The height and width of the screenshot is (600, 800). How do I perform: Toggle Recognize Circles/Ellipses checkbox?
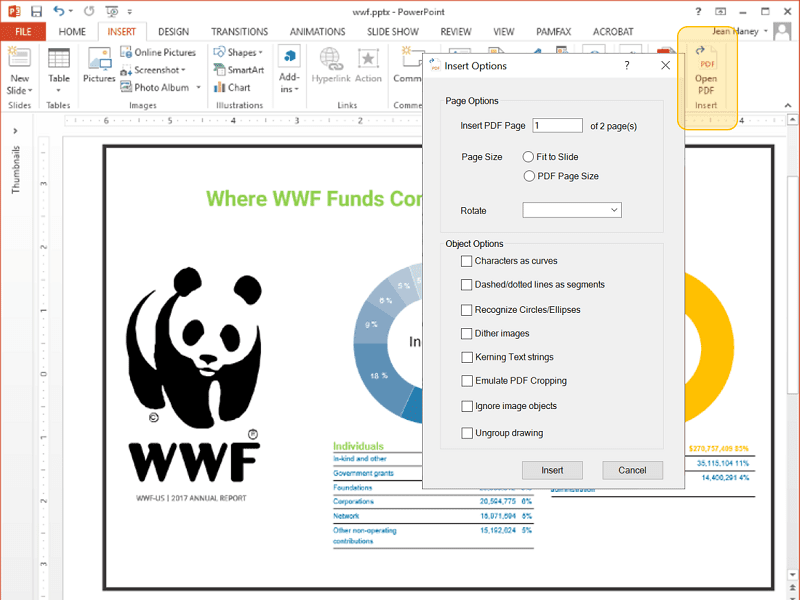click(466, 310)
